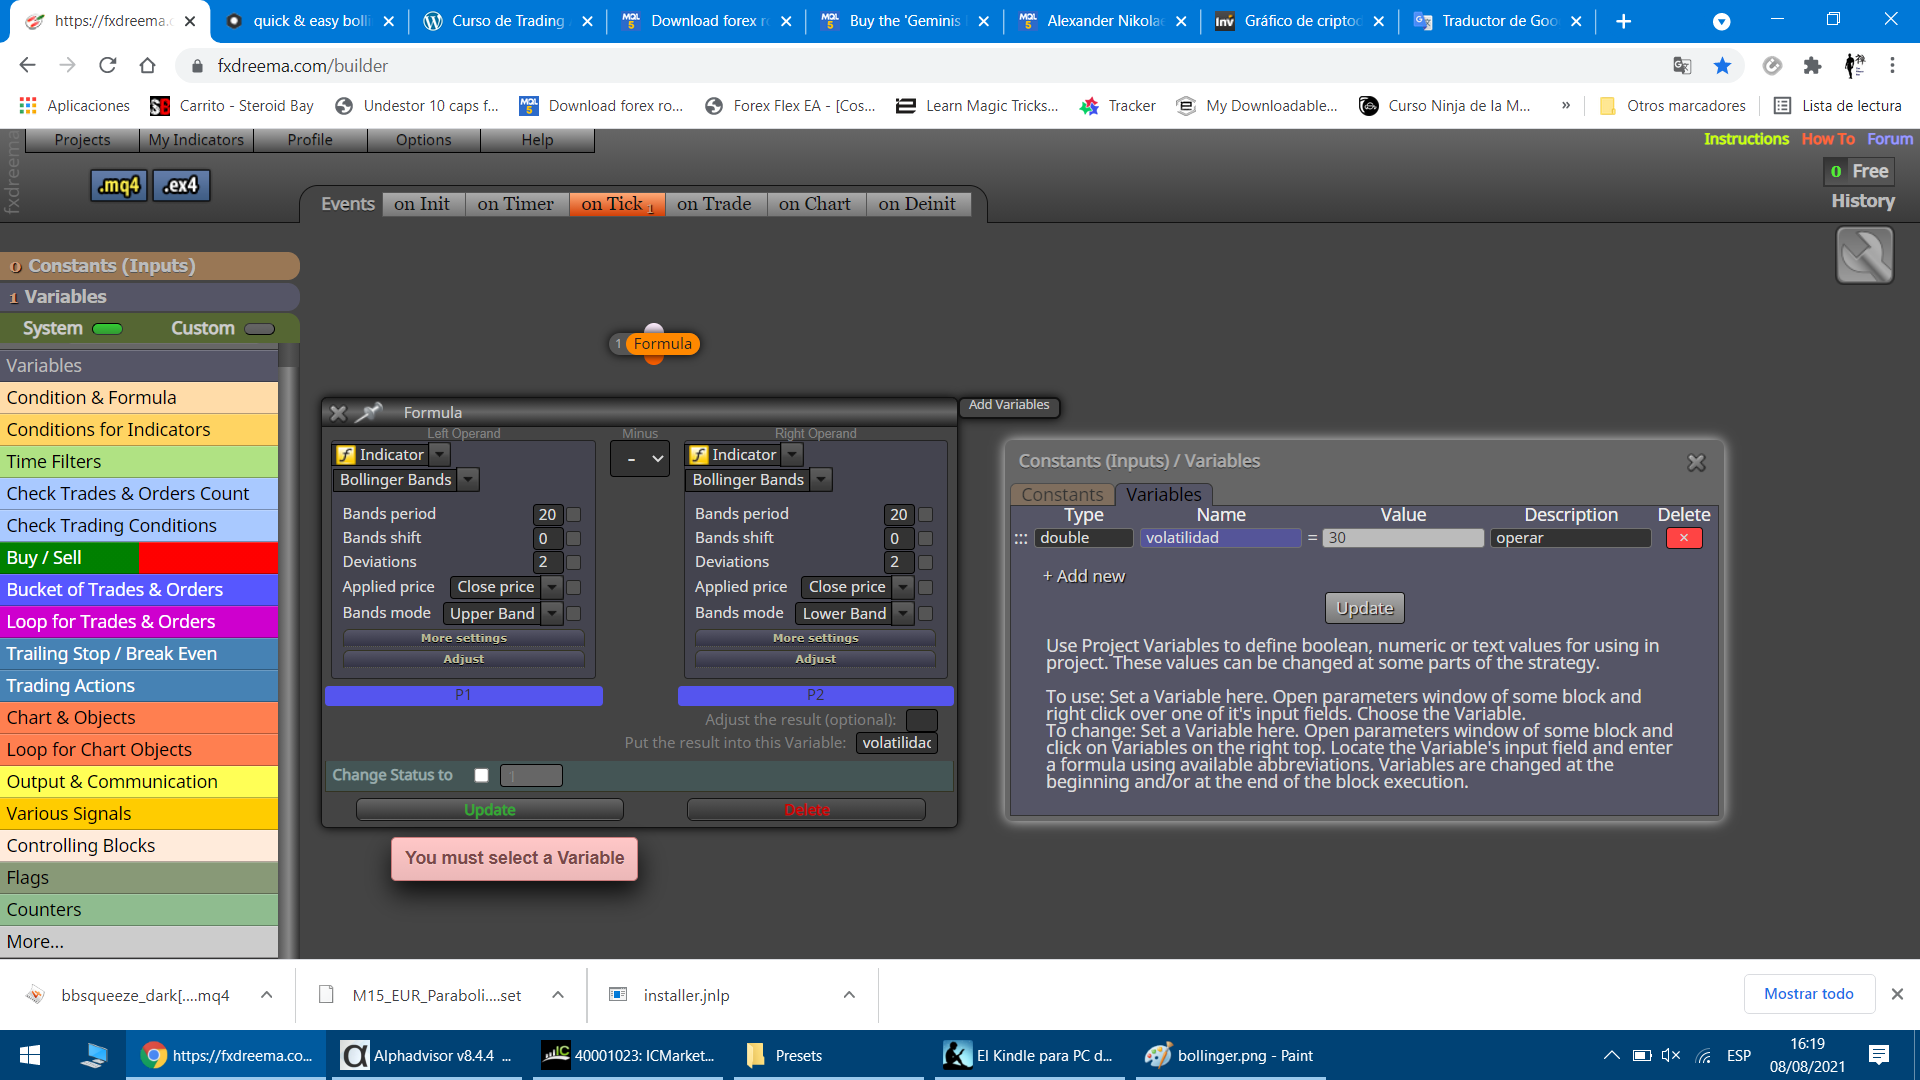This screenshot has height=1080, width=1920.
Task: Toggle the Custom variables switch
Action: 259,328
